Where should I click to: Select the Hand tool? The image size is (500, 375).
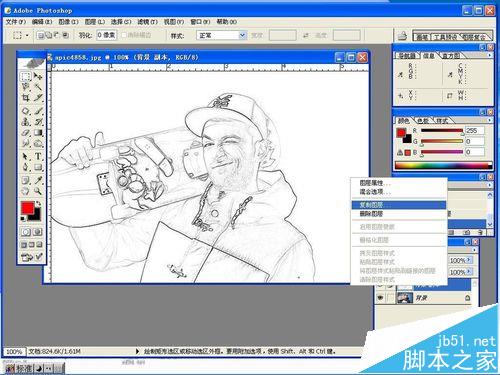coord(25,191)
